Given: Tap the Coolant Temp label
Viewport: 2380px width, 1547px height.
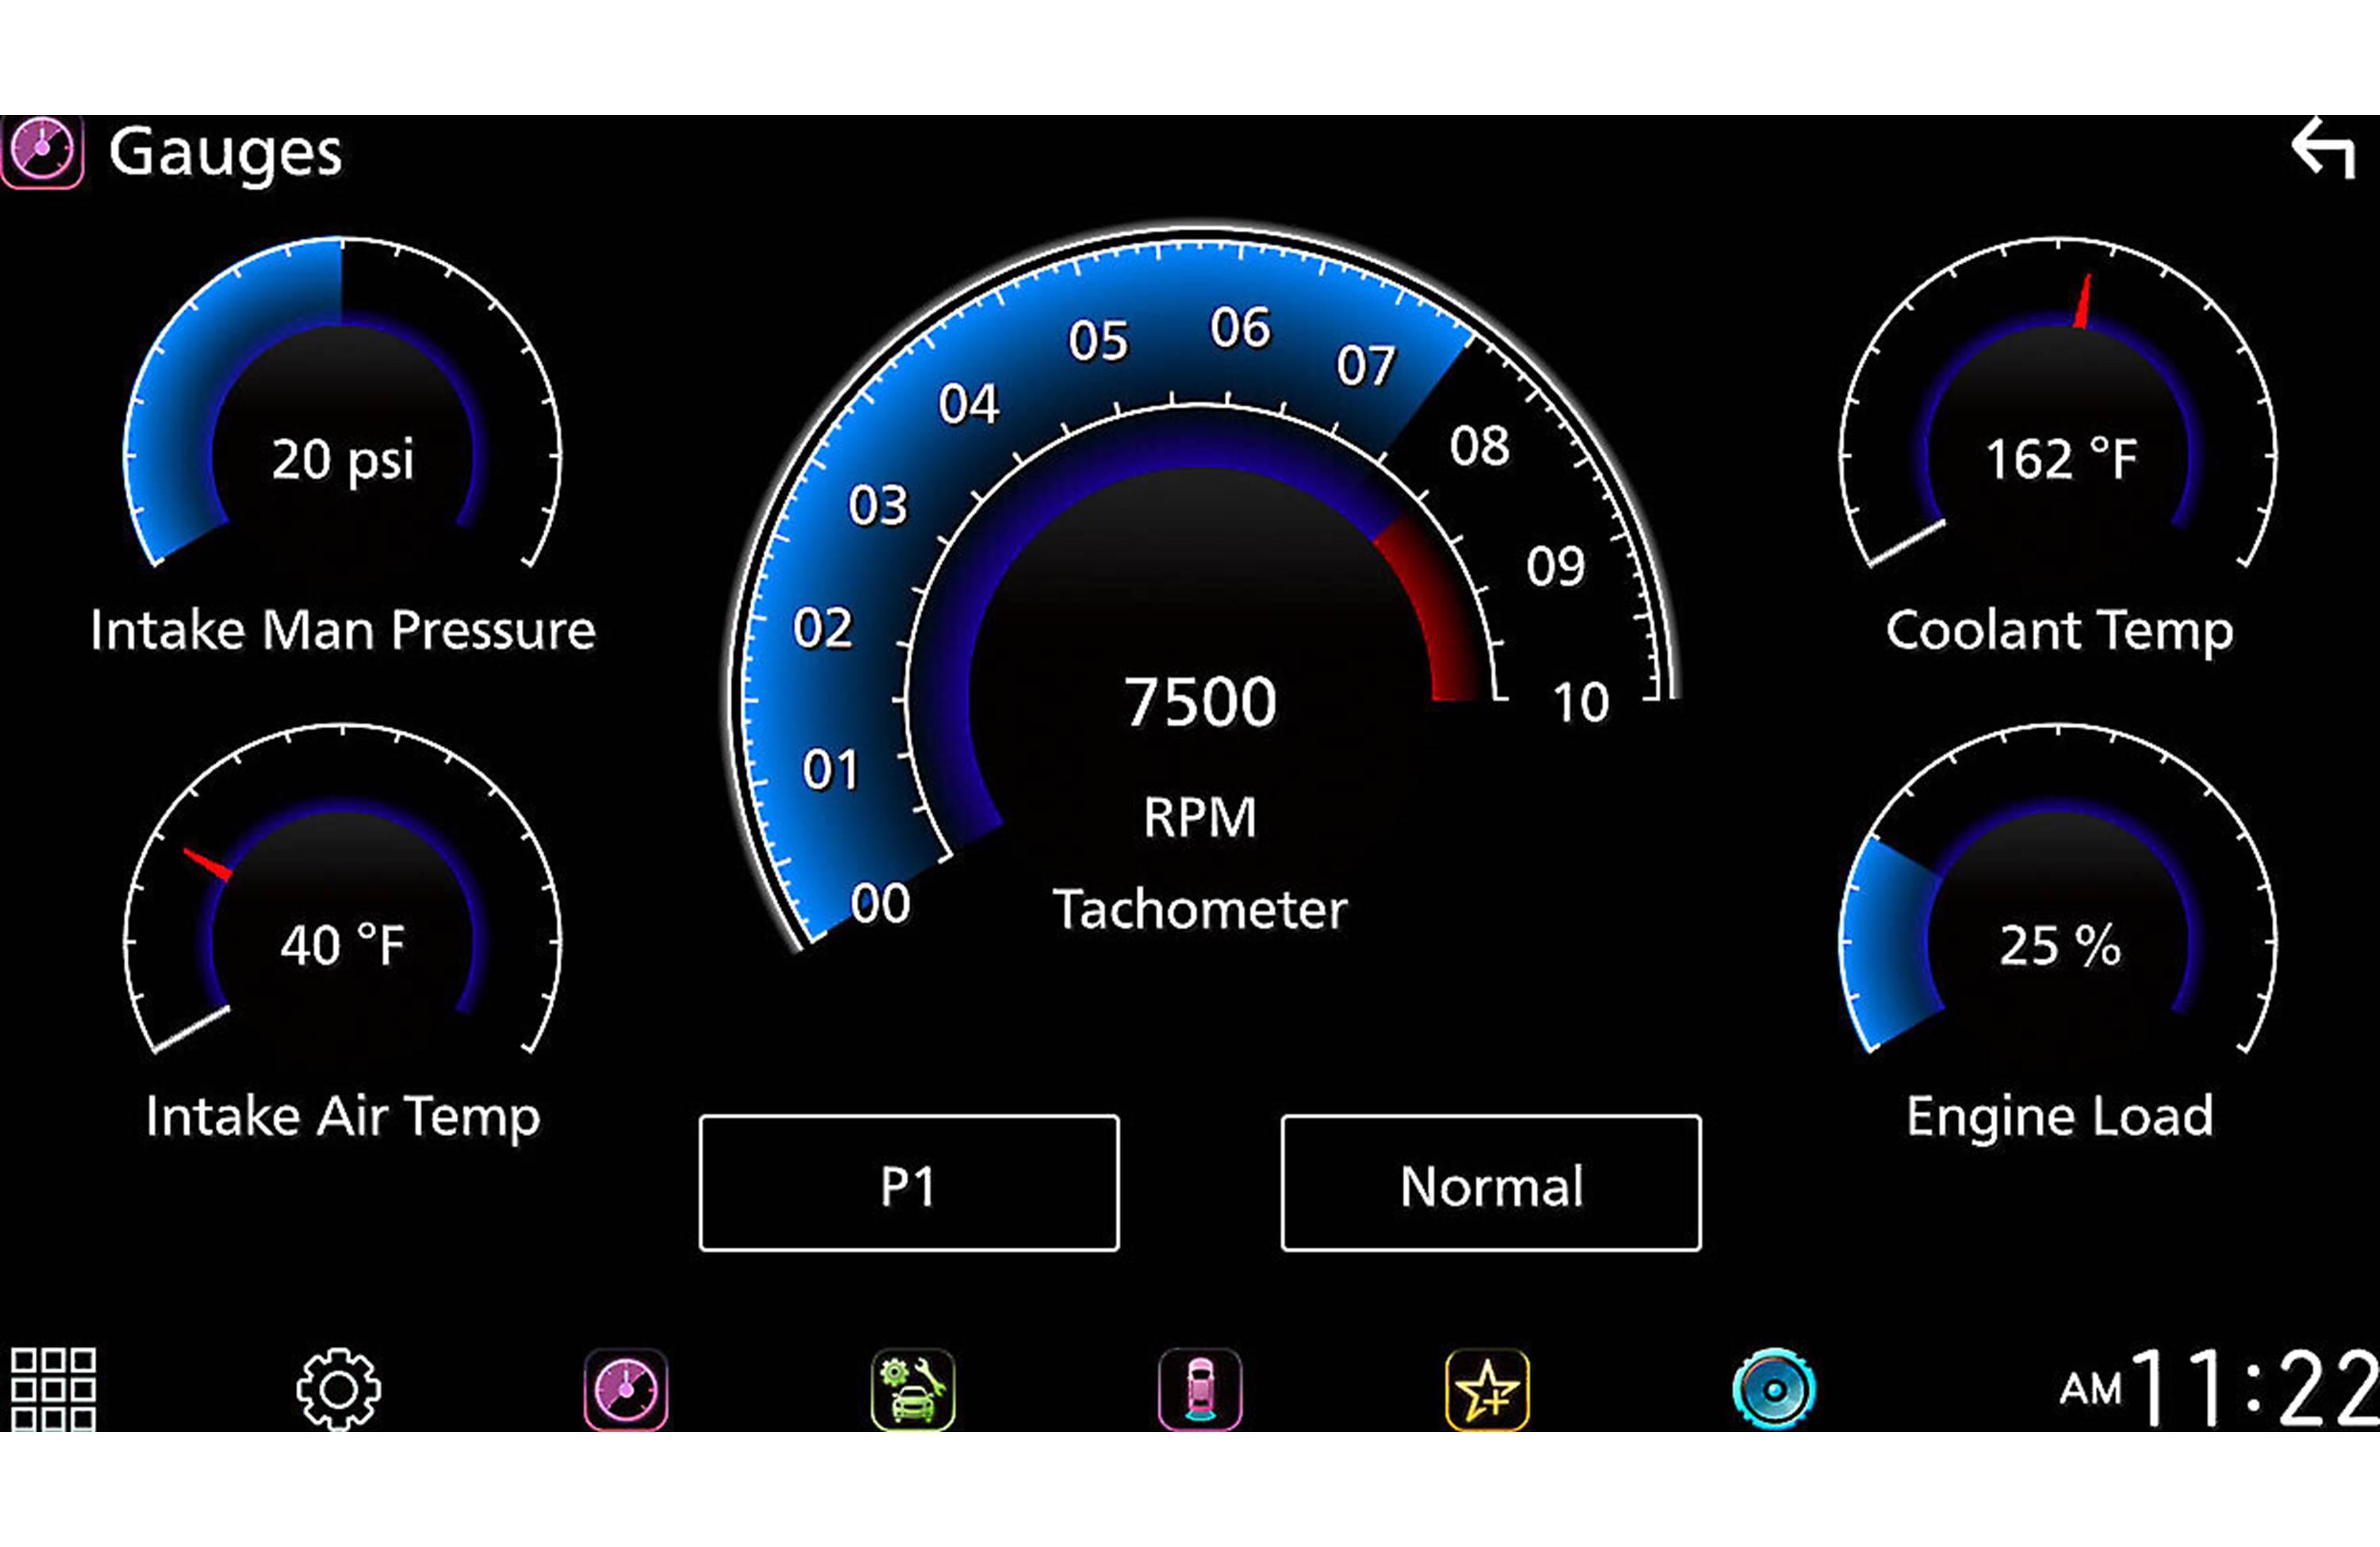Looking at the screenshot, I should (x=2059, y=632).
